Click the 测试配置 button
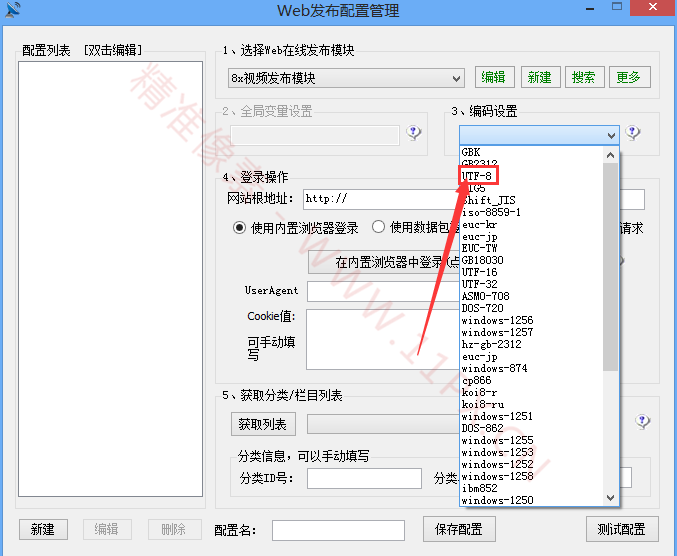 (x=621, y=529)
